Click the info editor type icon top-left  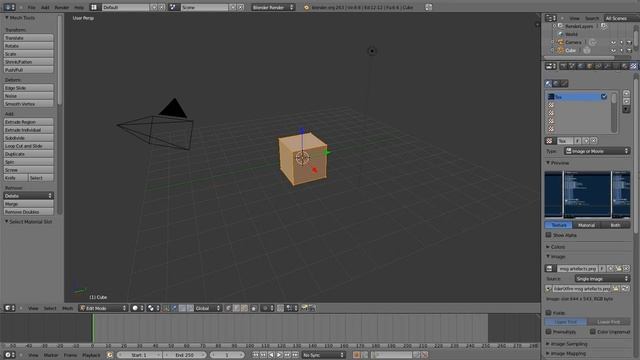click(x=9, y=7)
